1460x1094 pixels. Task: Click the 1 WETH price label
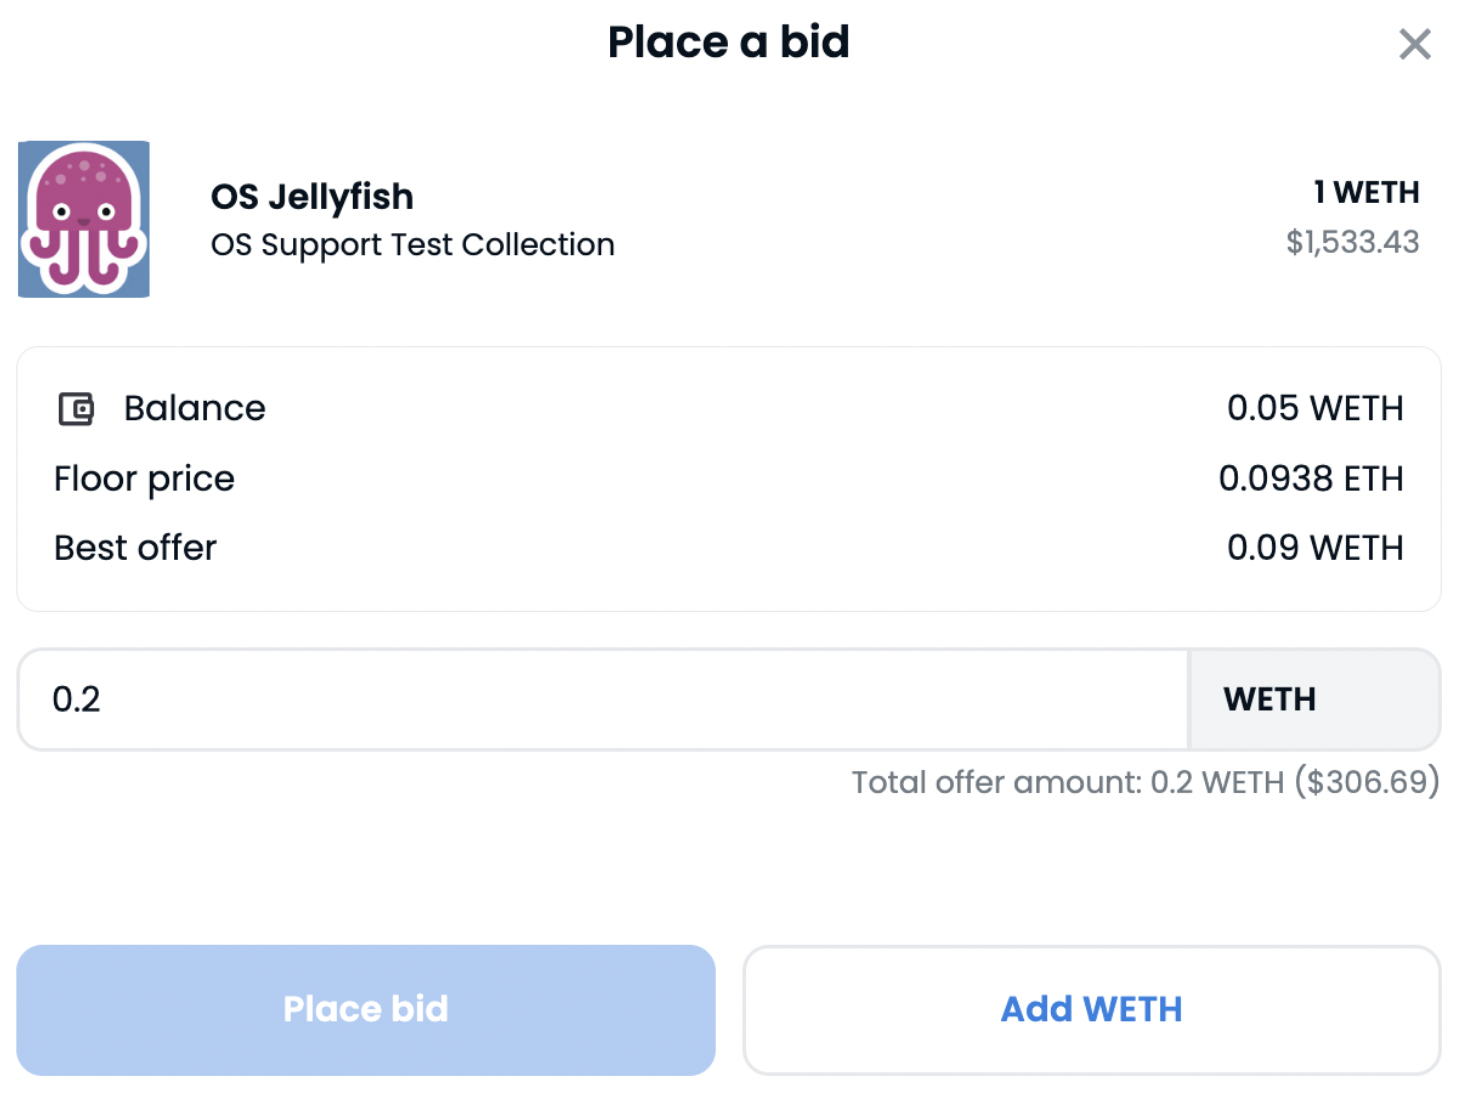[1366, 192]
